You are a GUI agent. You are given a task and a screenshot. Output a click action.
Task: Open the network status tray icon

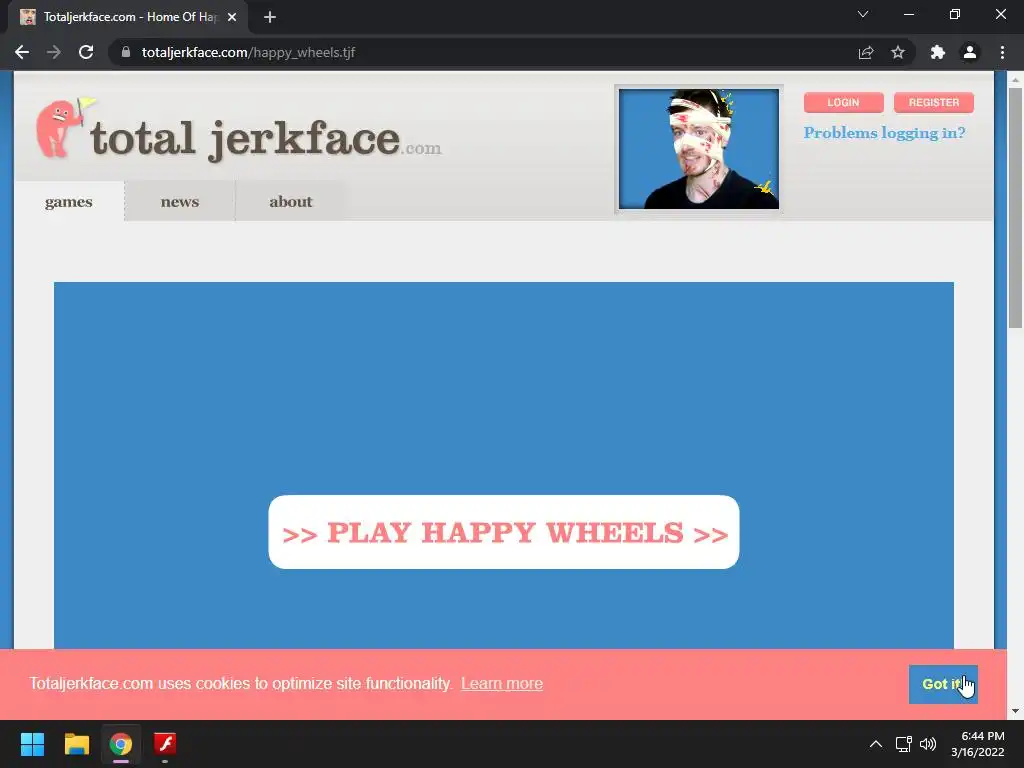pos(904,744)
